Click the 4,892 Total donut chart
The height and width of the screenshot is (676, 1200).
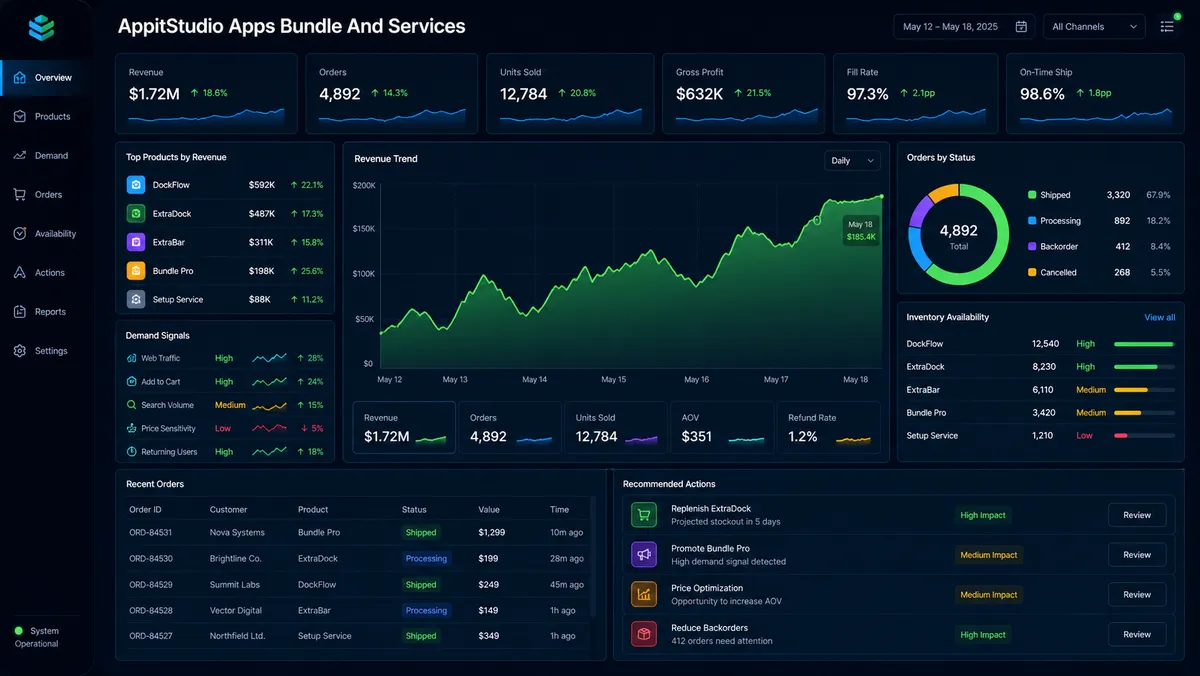959,234
